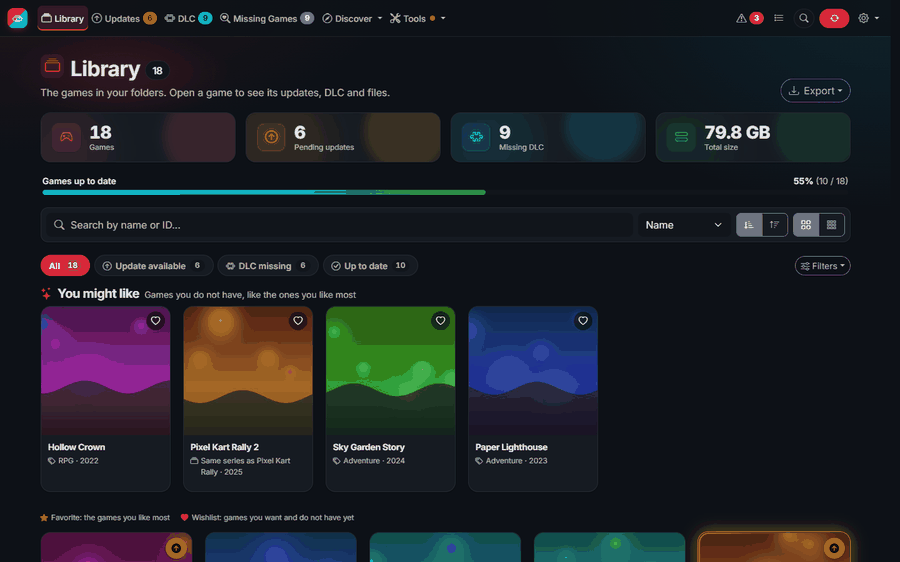Screen dimensions: 900x562
Task: Open the alerts warning icon with badge 3
Action: click(x=750, y=18)
